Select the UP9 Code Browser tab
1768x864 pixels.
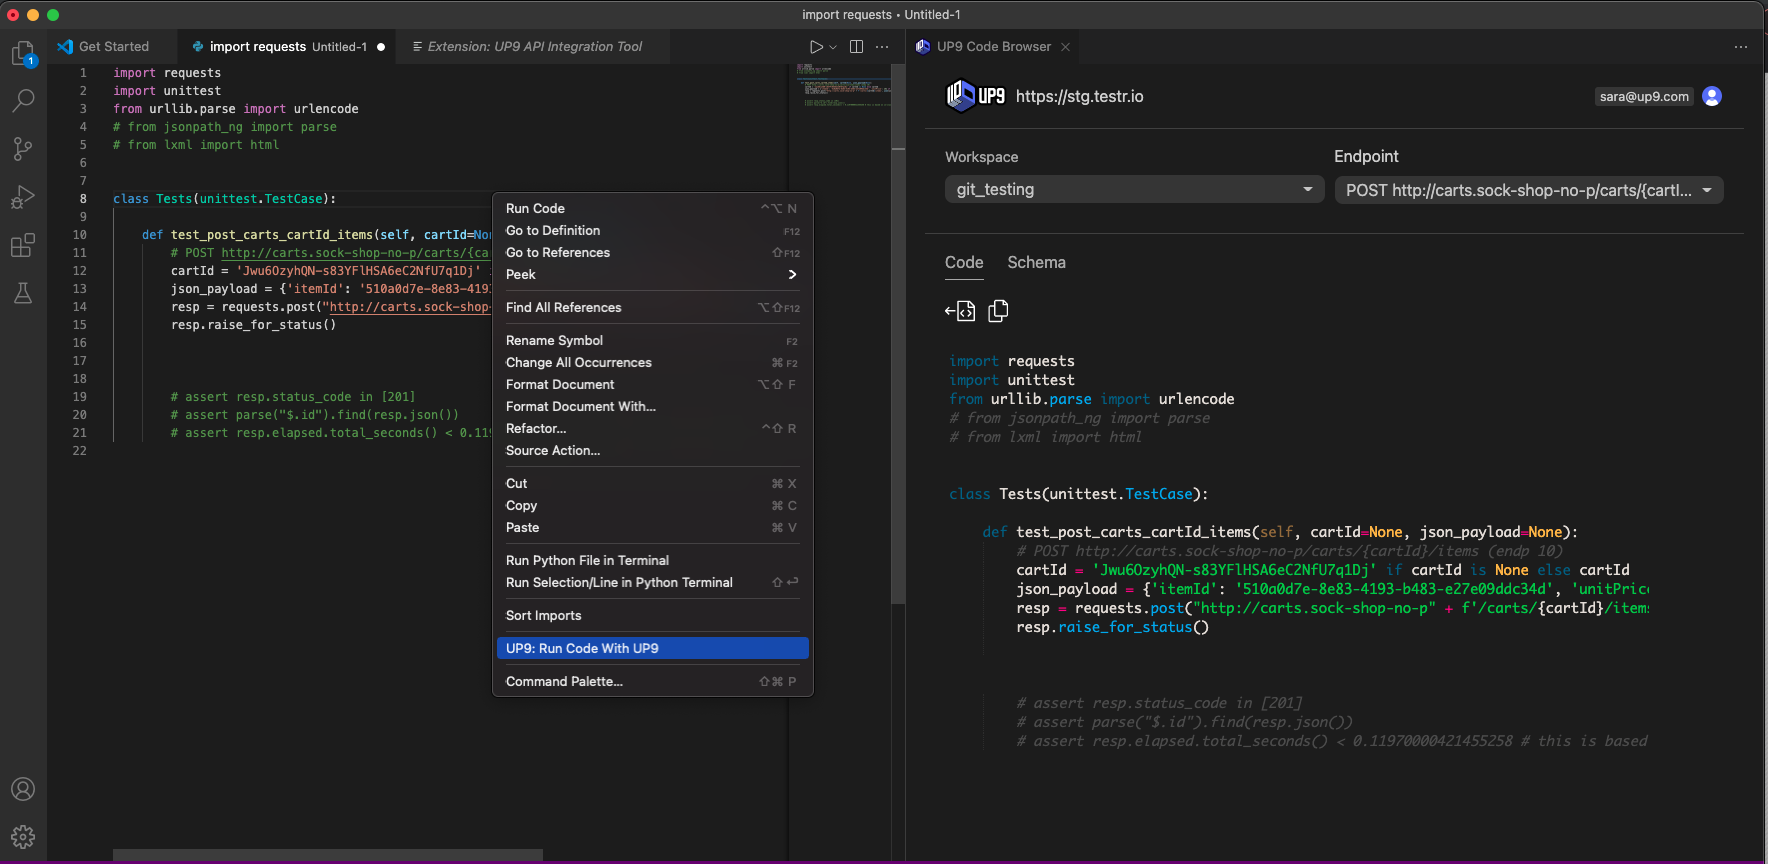[993, 47]
